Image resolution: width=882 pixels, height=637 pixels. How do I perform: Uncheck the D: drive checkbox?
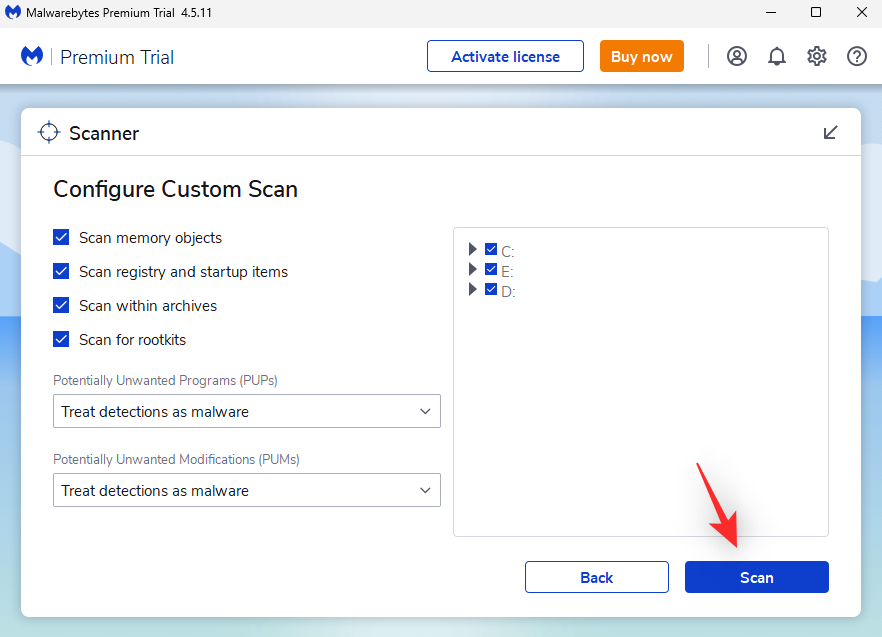491,290
